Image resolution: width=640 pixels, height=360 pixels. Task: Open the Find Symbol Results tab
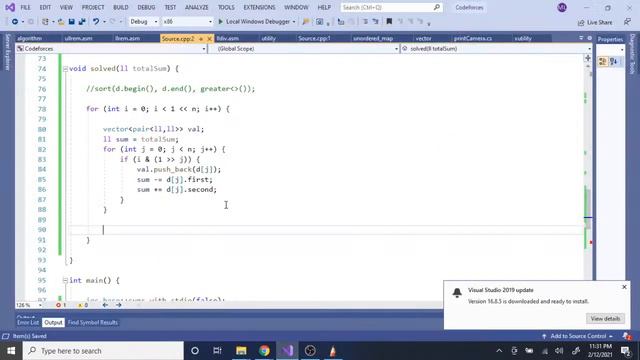point(93,322)
